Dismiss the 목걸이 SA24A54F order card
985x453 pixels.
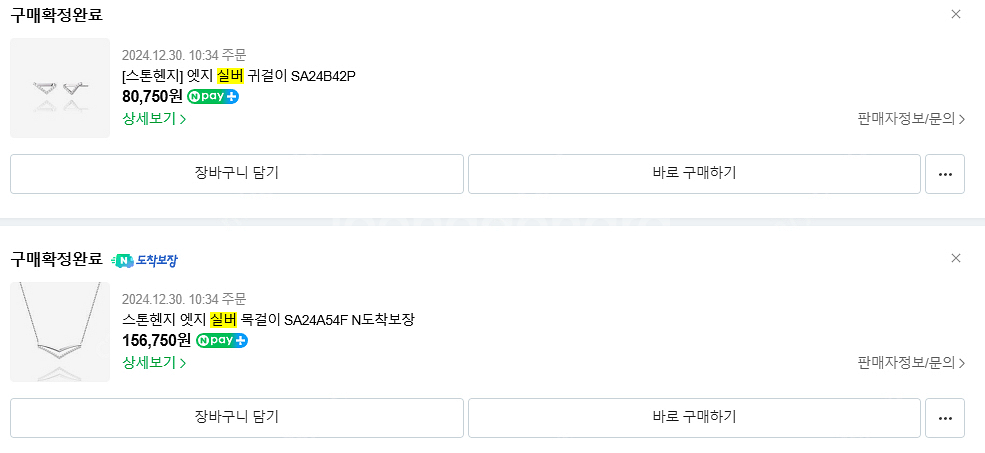(x=955, y=258)
